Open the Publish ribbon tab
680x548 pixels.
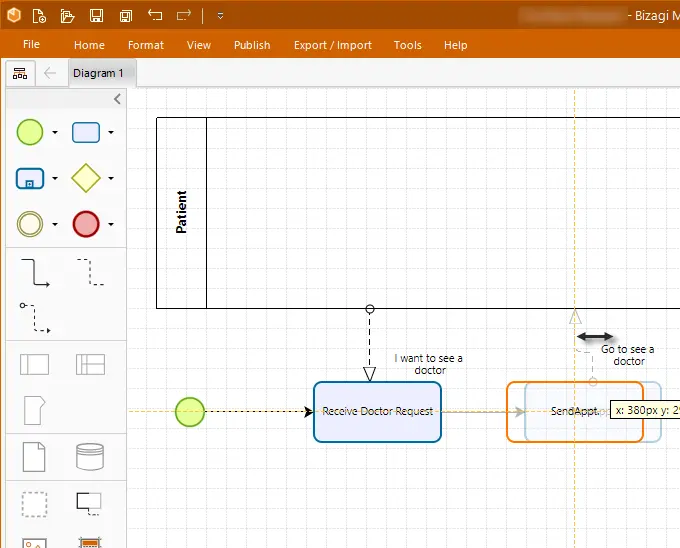point(252,45)
